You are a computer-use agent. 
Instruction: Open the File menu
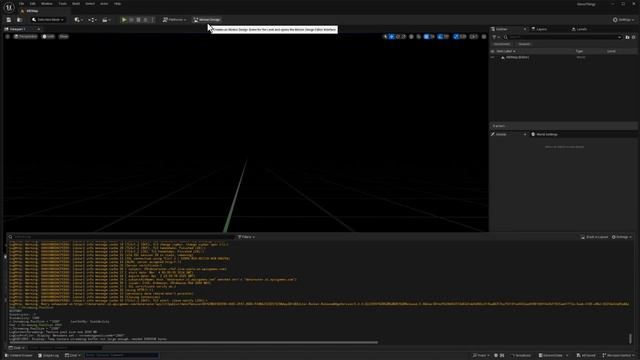pos(21,4)
